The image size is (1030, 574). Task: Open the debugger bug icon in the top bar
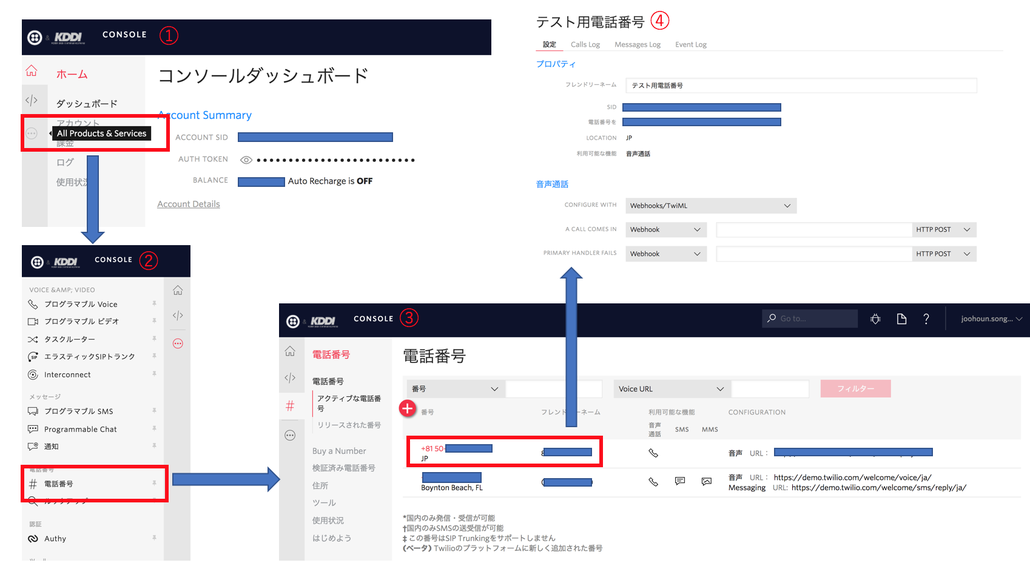pos(875,319)
